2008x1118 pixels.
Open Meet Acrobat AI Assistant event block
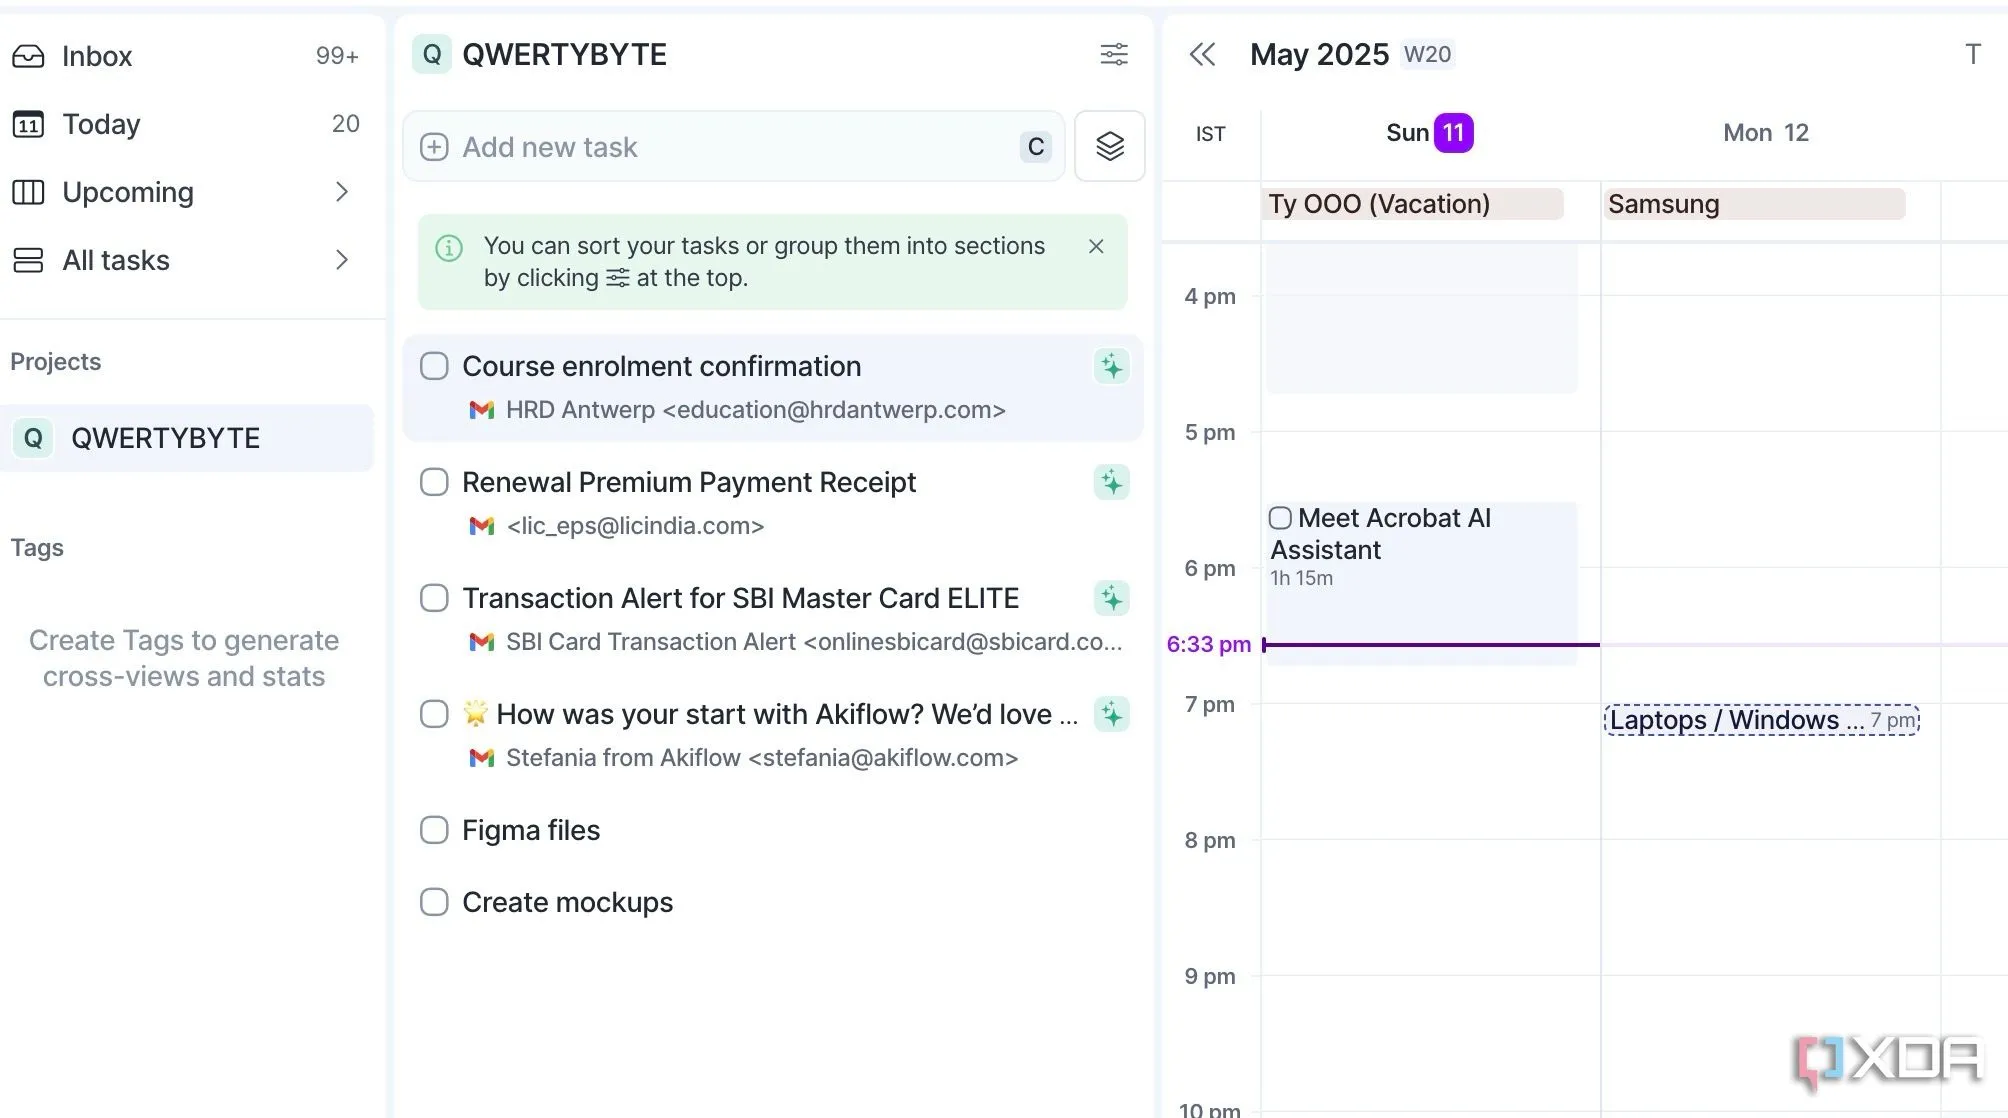pos(1422,583)
